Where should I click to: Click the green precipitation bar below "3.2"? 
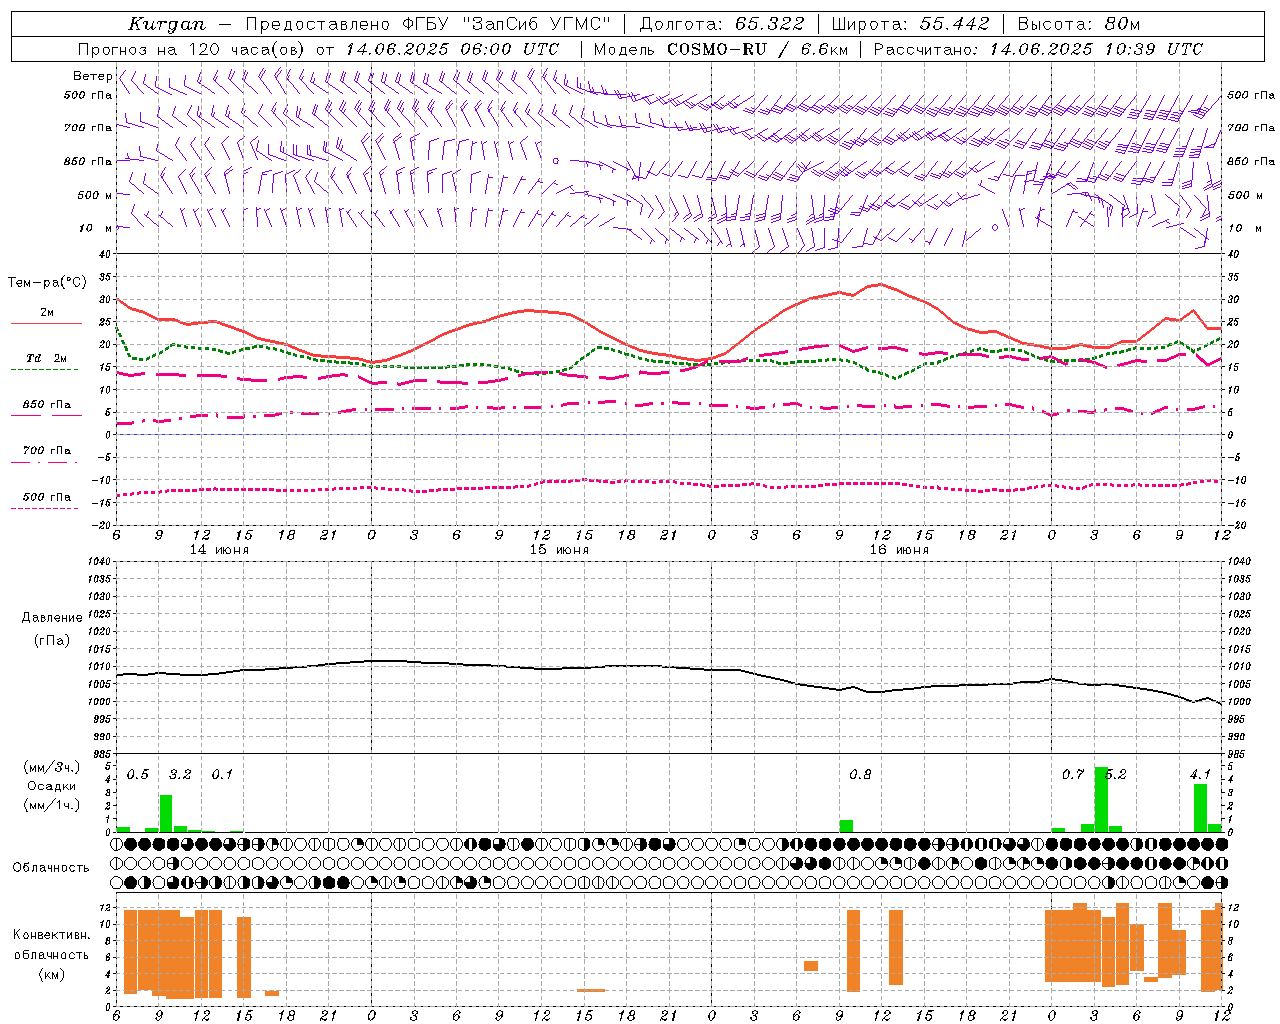coord(166,814)
